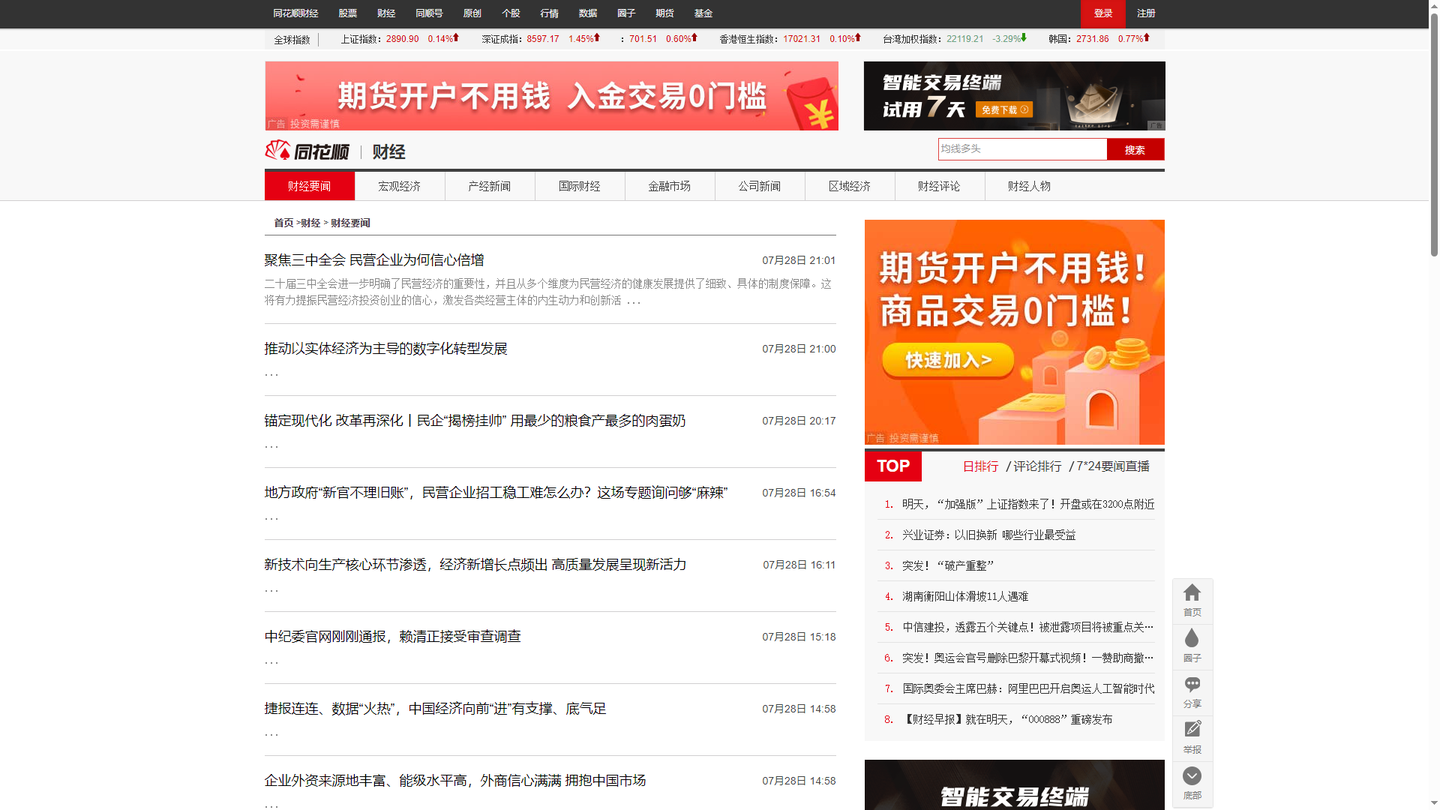This screenshot has height=810, width=1440.
Task: Click the 深证成指 ticker entry
Action: 540,39
